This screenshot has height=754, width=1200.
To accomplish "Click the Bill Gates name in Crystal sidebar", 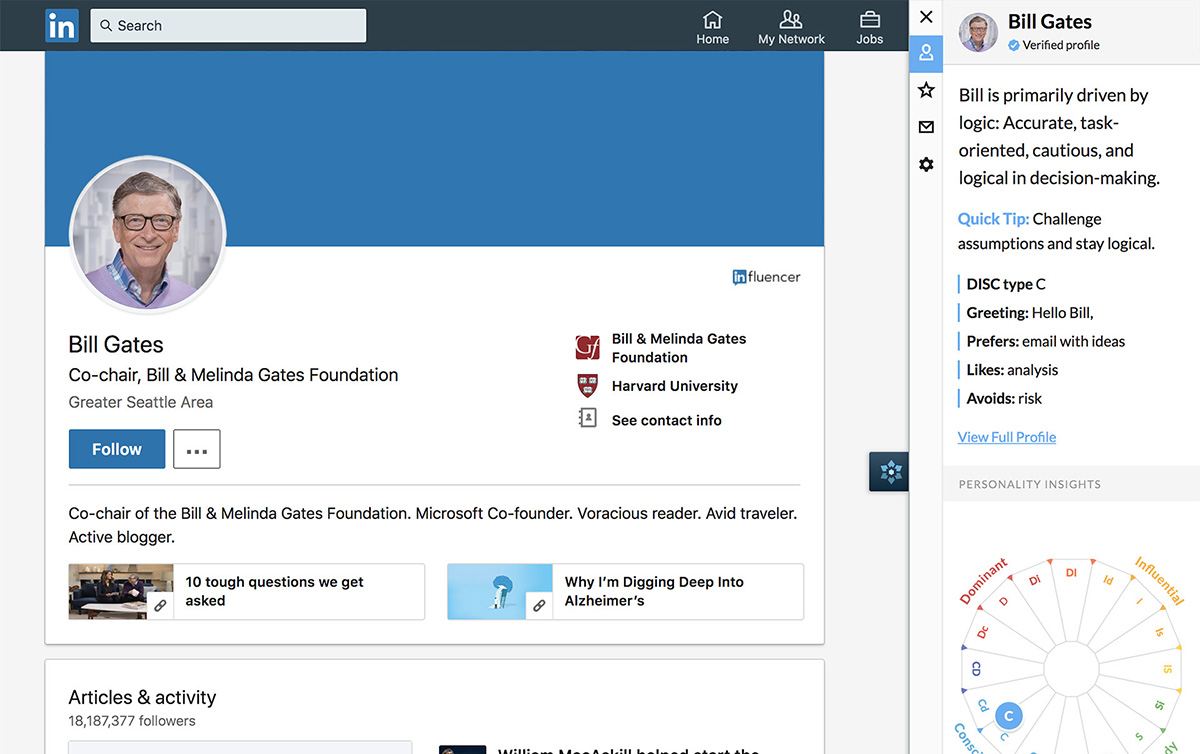I will [x=1050, y=22].
